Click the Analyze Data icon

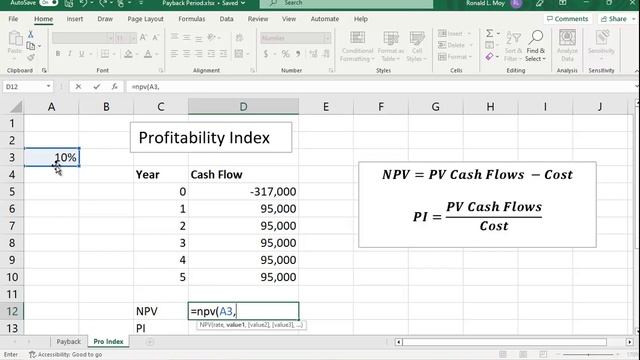tap(567, 45)
